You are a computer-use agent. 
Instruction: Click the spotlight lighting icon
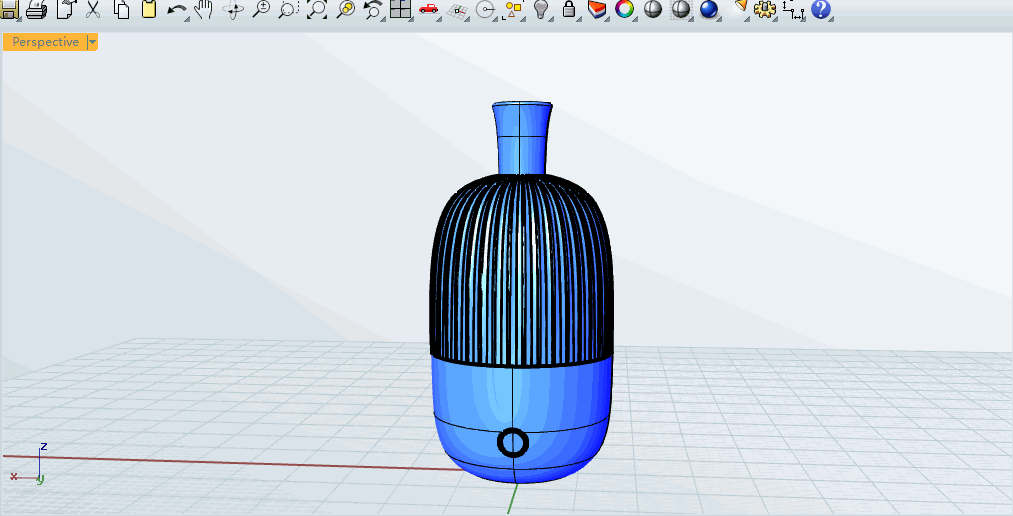(x=740, y=6)
